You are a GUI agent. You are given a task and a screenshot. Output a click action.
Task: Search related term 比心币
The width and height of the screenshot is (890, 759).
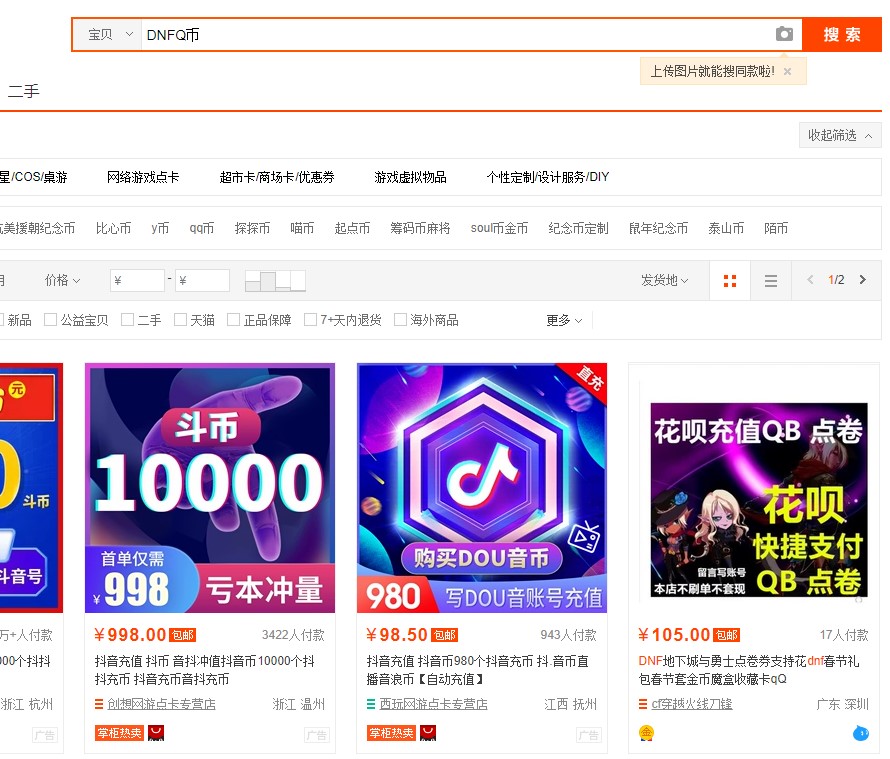point(114,228)
